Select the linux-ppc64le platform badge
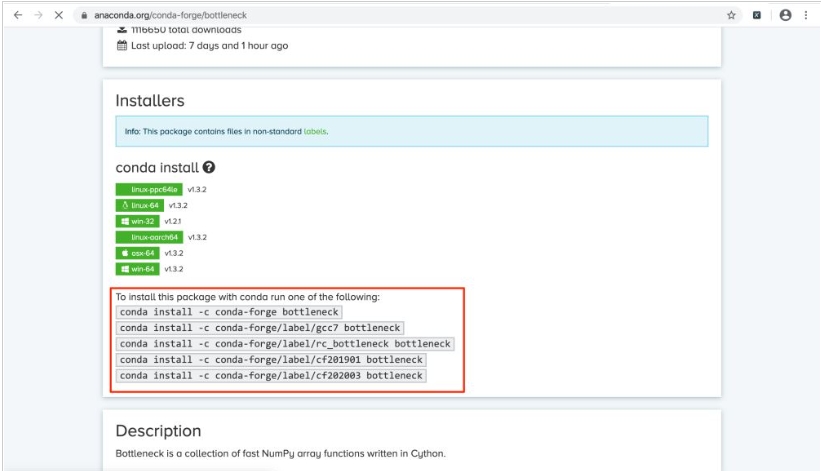This screenshot has width=821, height=471. tap(149, 189)
